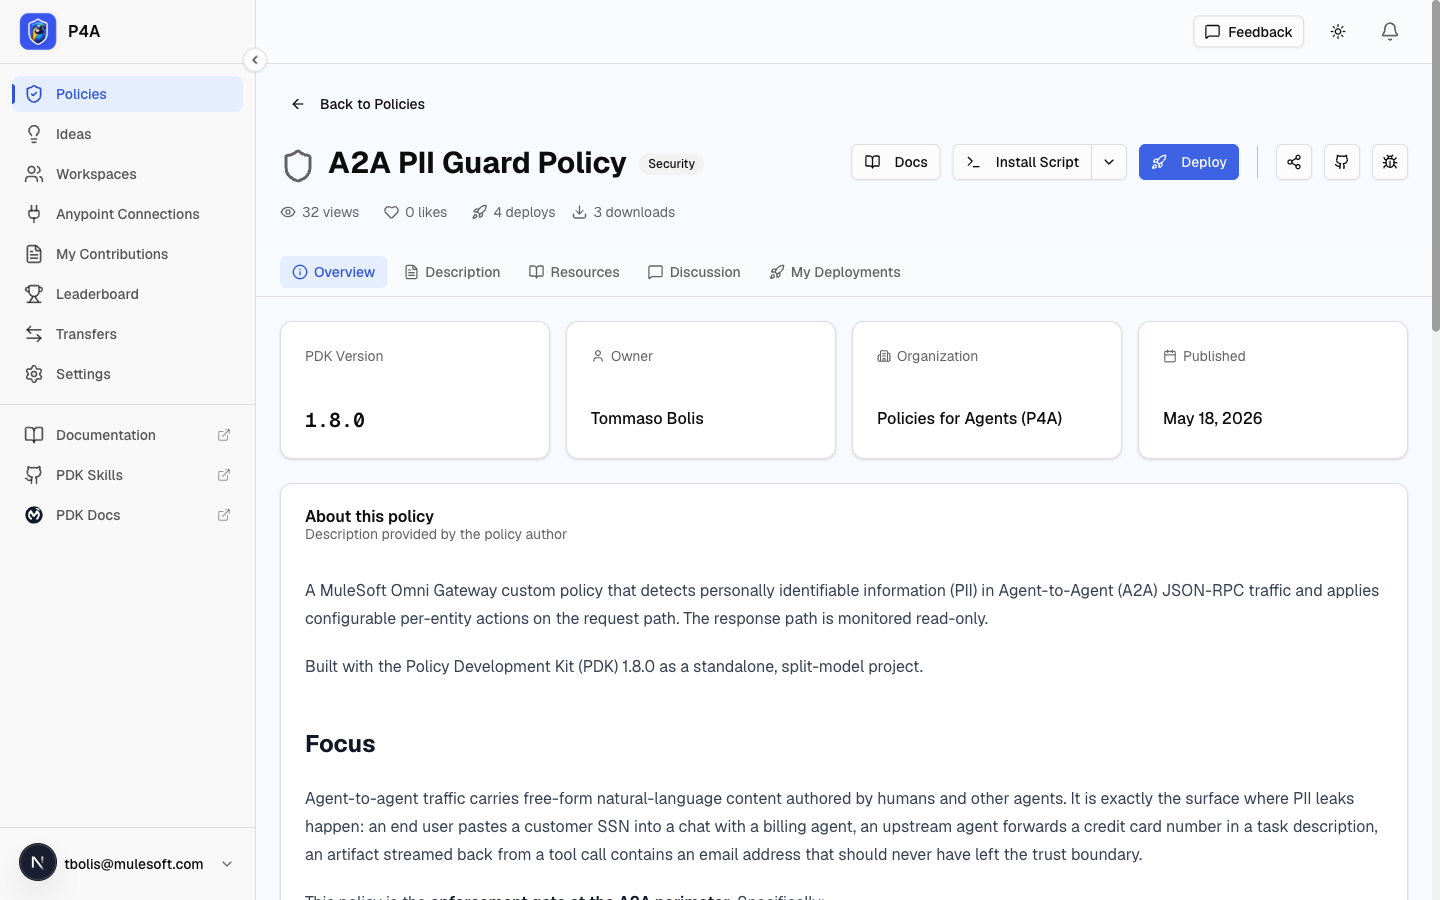The width and height of the screenshot is (1440, 900).
Task: Open the PDK Docs external link
Action: tap(128, 515)
